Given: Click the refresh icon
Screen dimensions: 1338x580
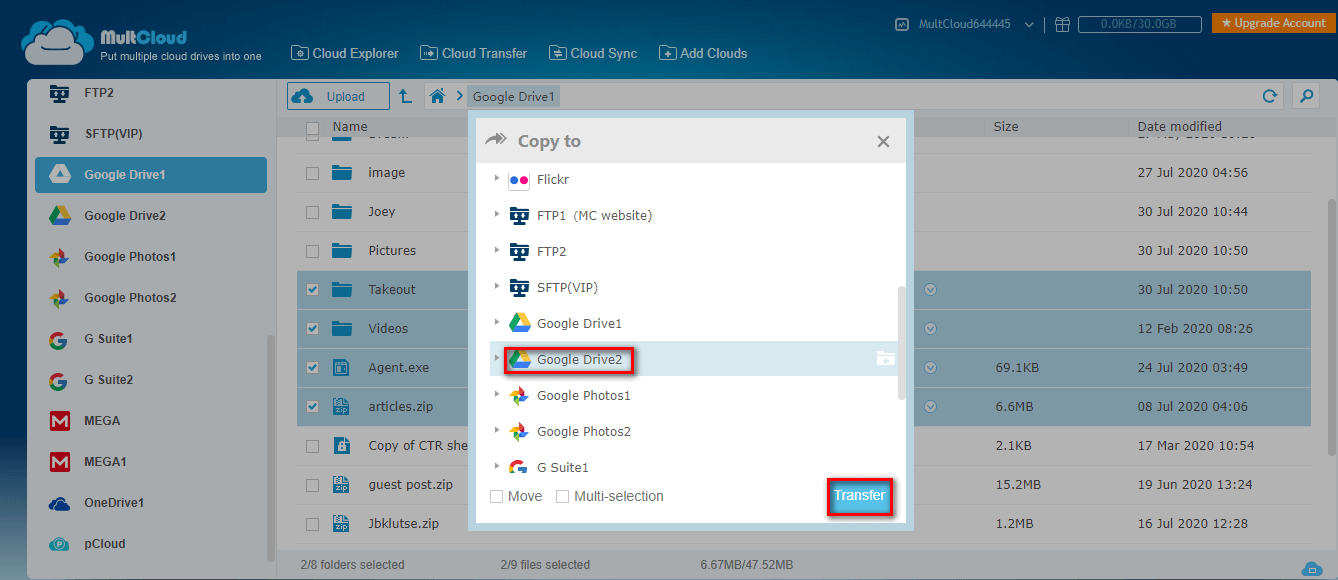Looking at the screenshot, I should coord(1270,96).
